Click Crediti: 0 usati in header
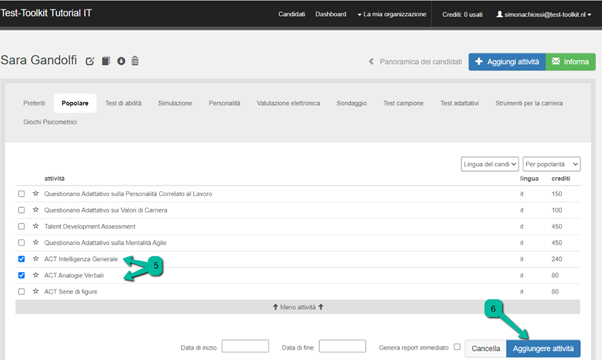 [x=462, y=15]
